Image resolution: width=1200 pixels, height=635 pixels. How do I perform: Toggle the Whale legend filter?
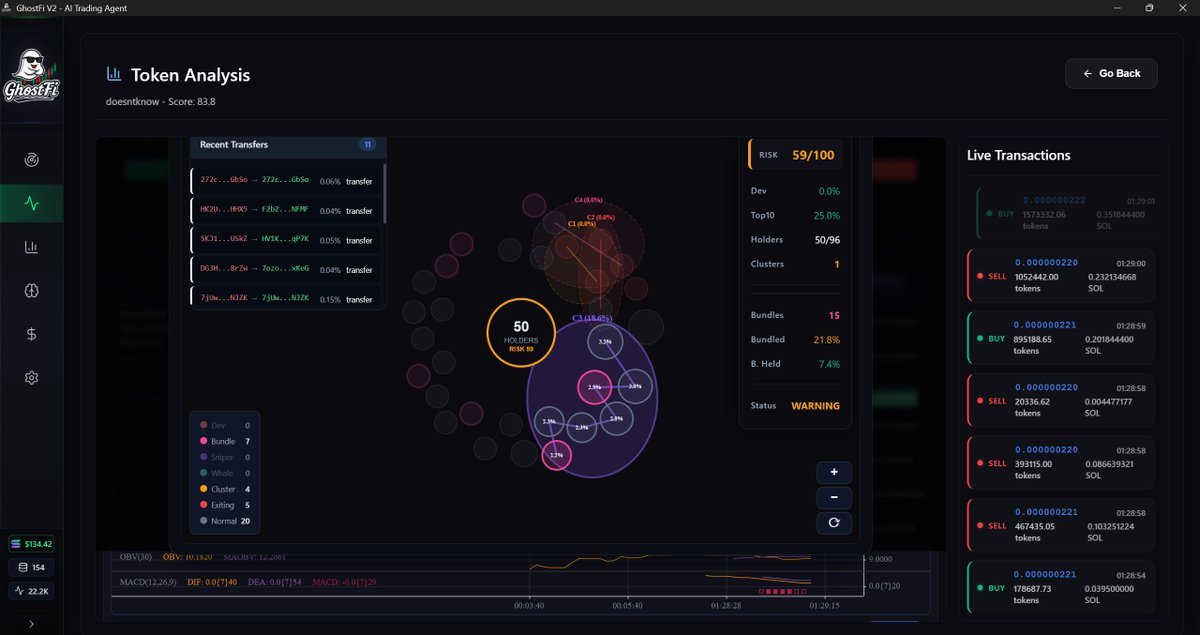point(225,473)
